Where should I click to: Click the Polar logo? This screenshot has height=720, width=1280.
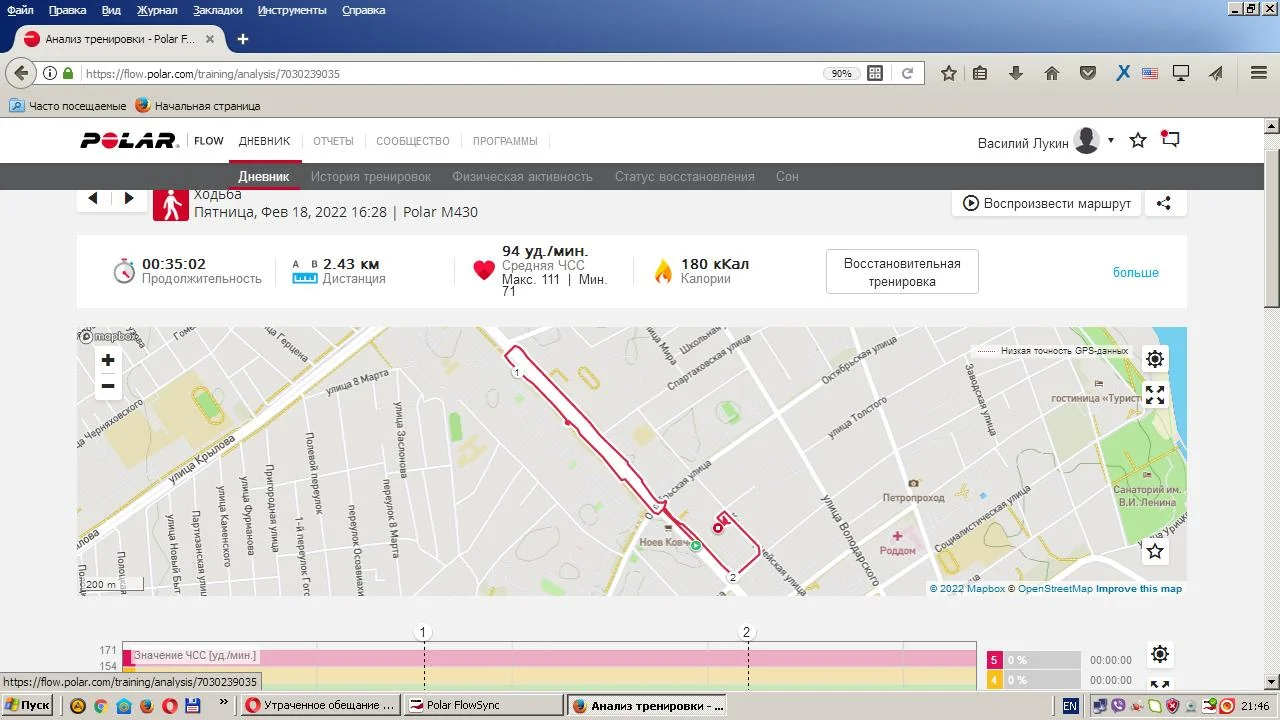click(x=129, y=141)
